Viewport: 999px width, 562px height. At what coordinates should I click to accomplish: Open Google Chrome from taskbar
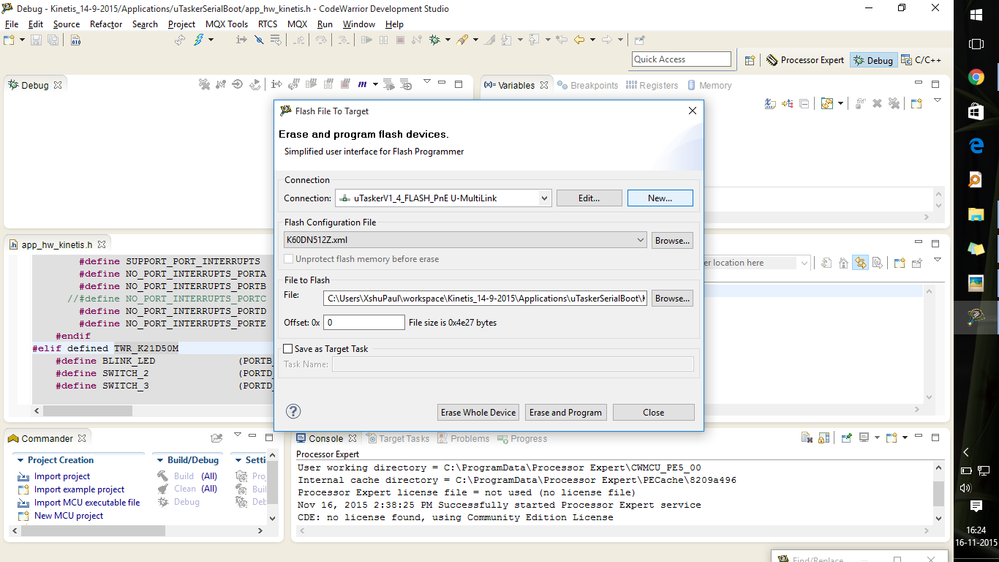click(976, 78)
